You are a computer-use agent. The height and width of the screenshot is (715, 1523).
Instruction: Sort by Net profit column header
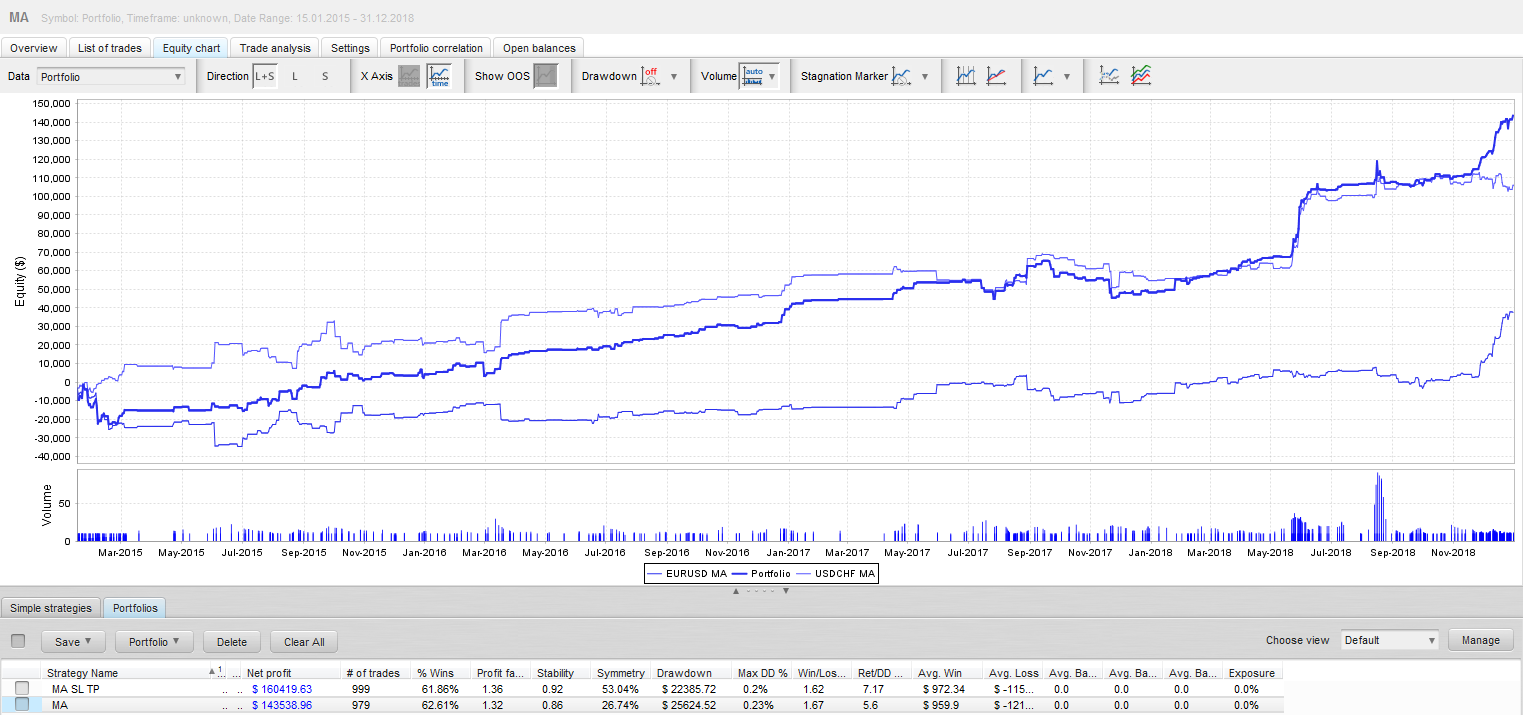270,673
